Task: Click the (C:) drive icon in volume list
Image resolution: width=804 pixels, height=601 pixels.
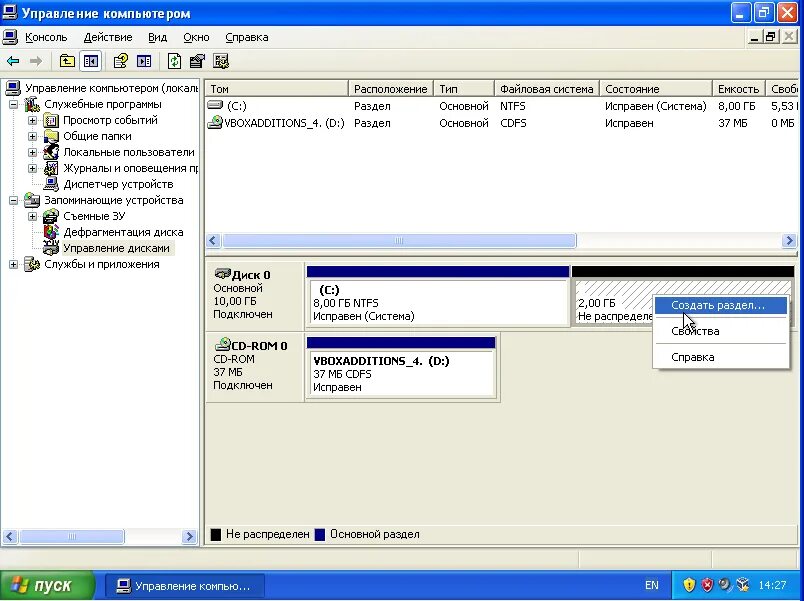Action: point(215,105)
